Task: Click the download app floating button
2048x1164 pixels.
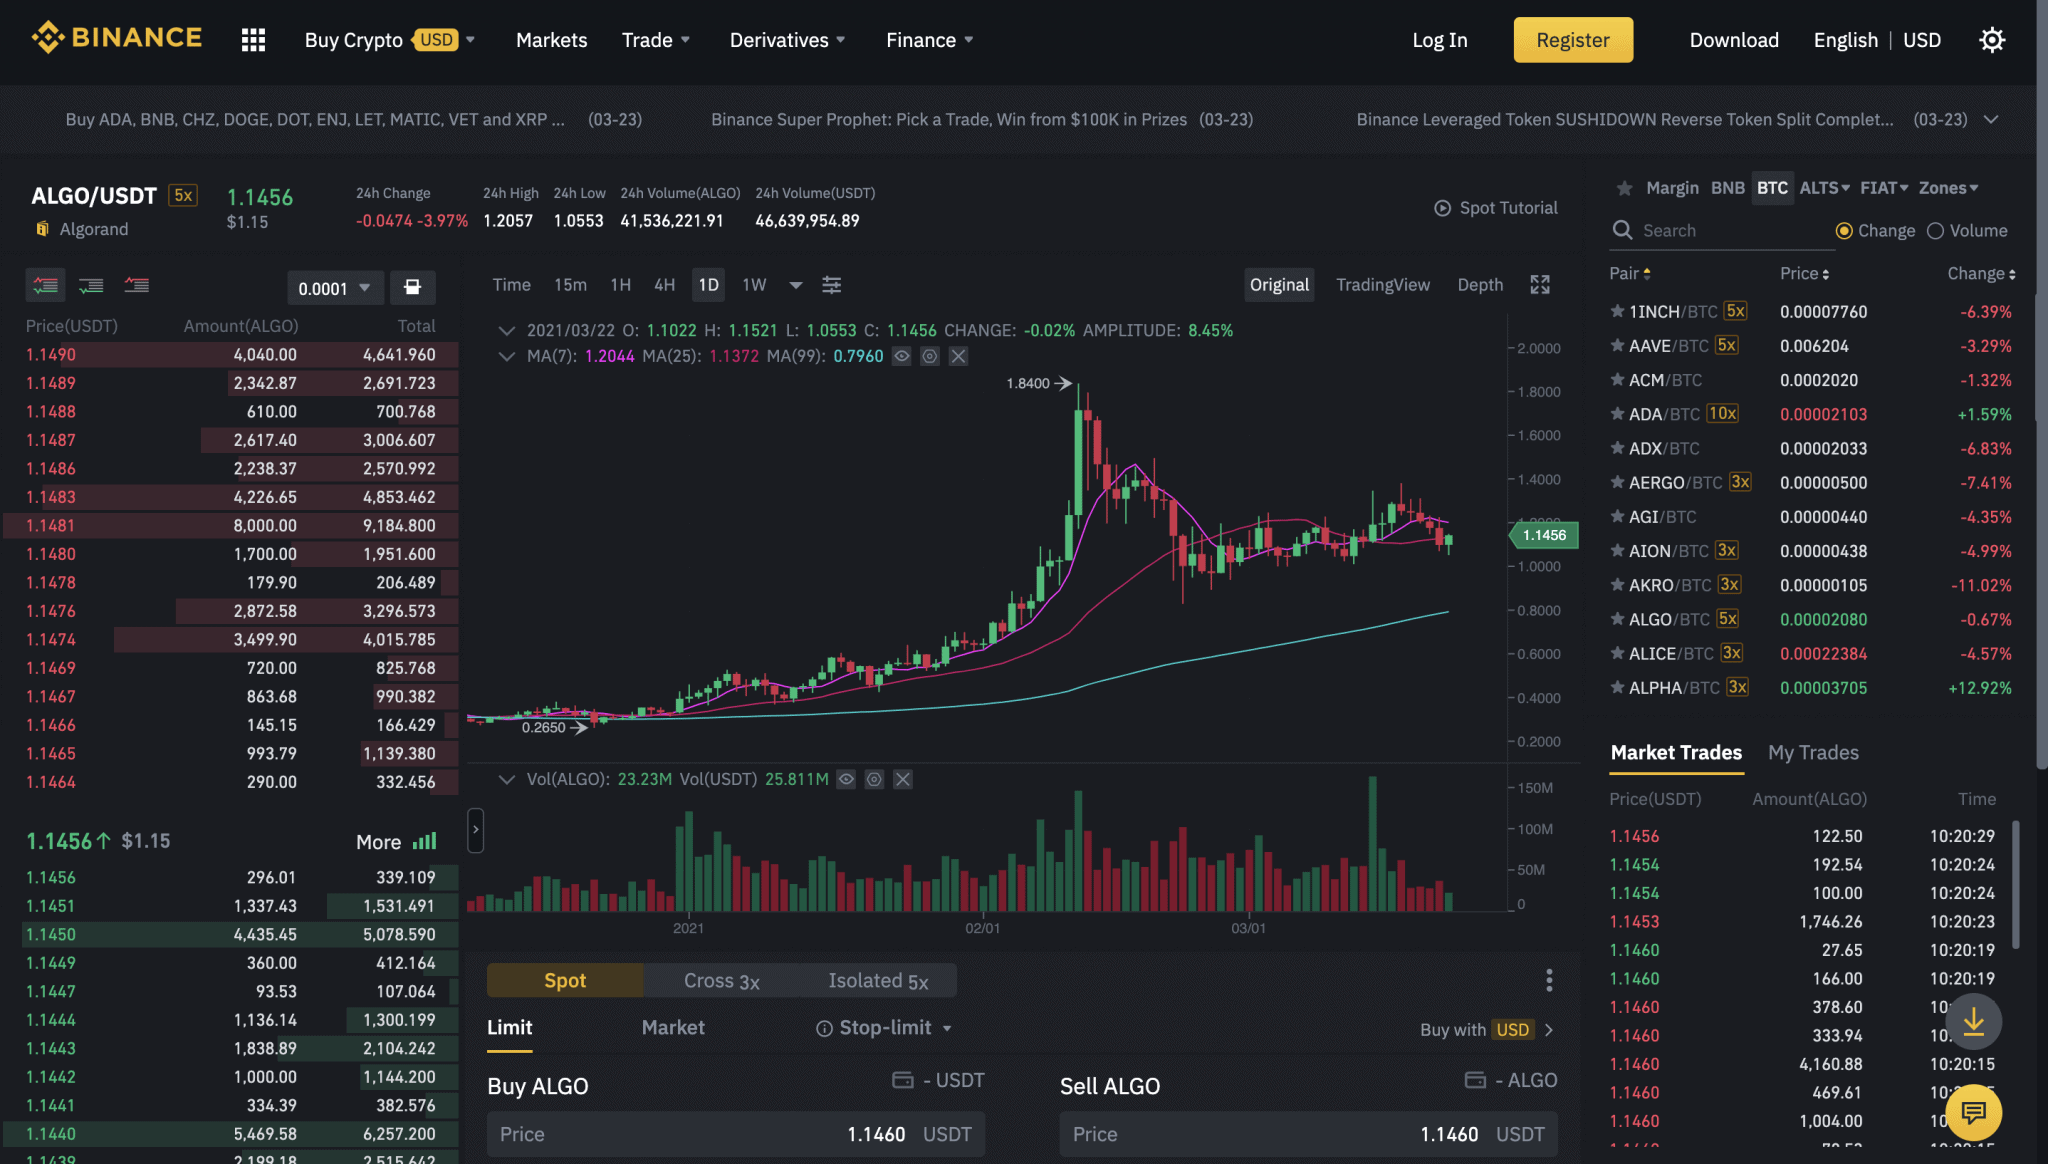Action: (x=1973, y=1021)
